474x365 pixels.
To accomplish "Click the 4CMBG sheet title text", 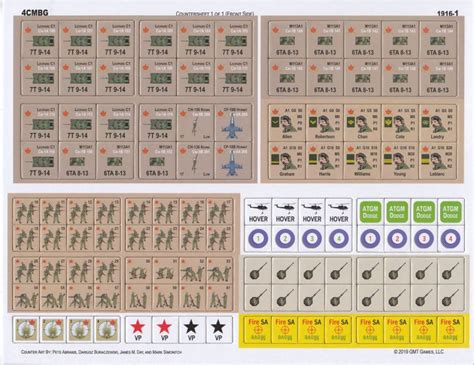I will 35,13.
